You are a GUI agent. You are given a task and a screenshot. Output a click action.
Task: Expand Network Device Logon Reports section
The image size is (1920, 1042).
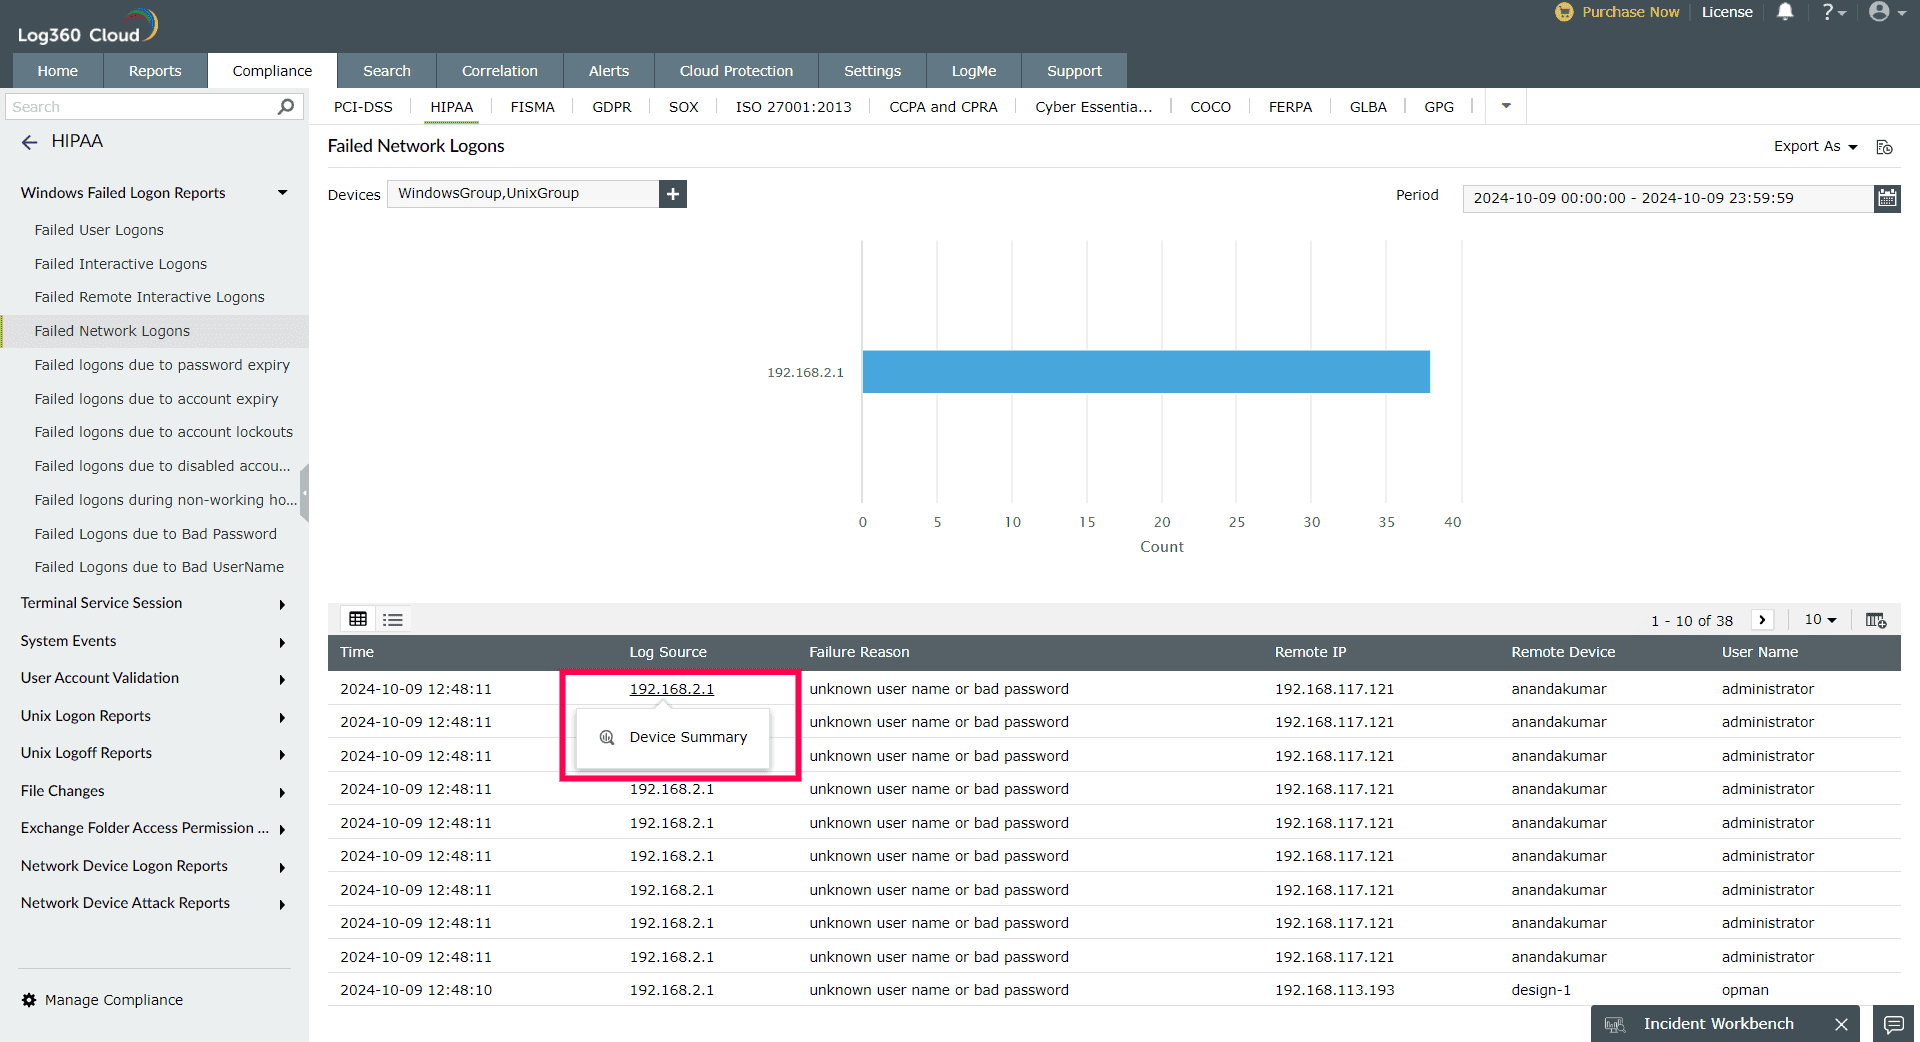(282, 867)
